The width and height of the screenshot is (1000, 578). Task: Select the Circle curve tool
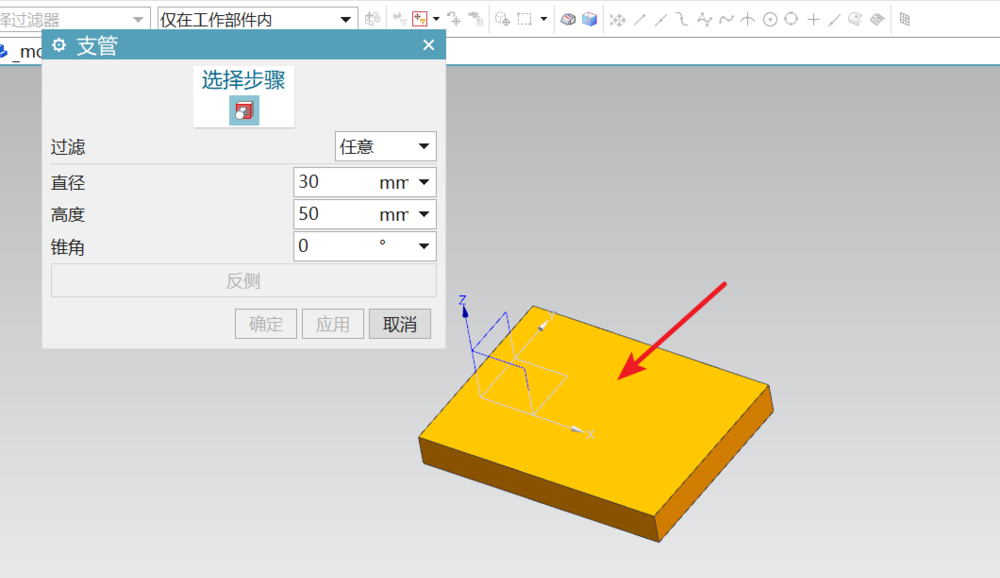[x=769, y=16]
